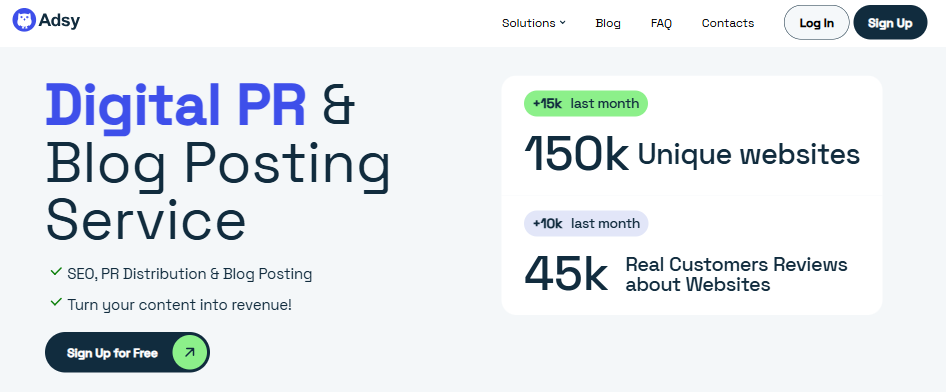This screenshot has height=392, width=946.
Task: Click Sign Up for Free button
Action: point(127,353)
